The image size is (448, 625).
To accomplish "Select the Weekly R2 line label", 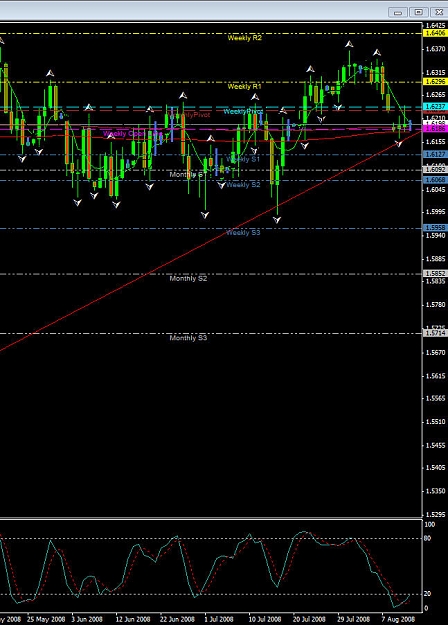I will pos(245,38).
